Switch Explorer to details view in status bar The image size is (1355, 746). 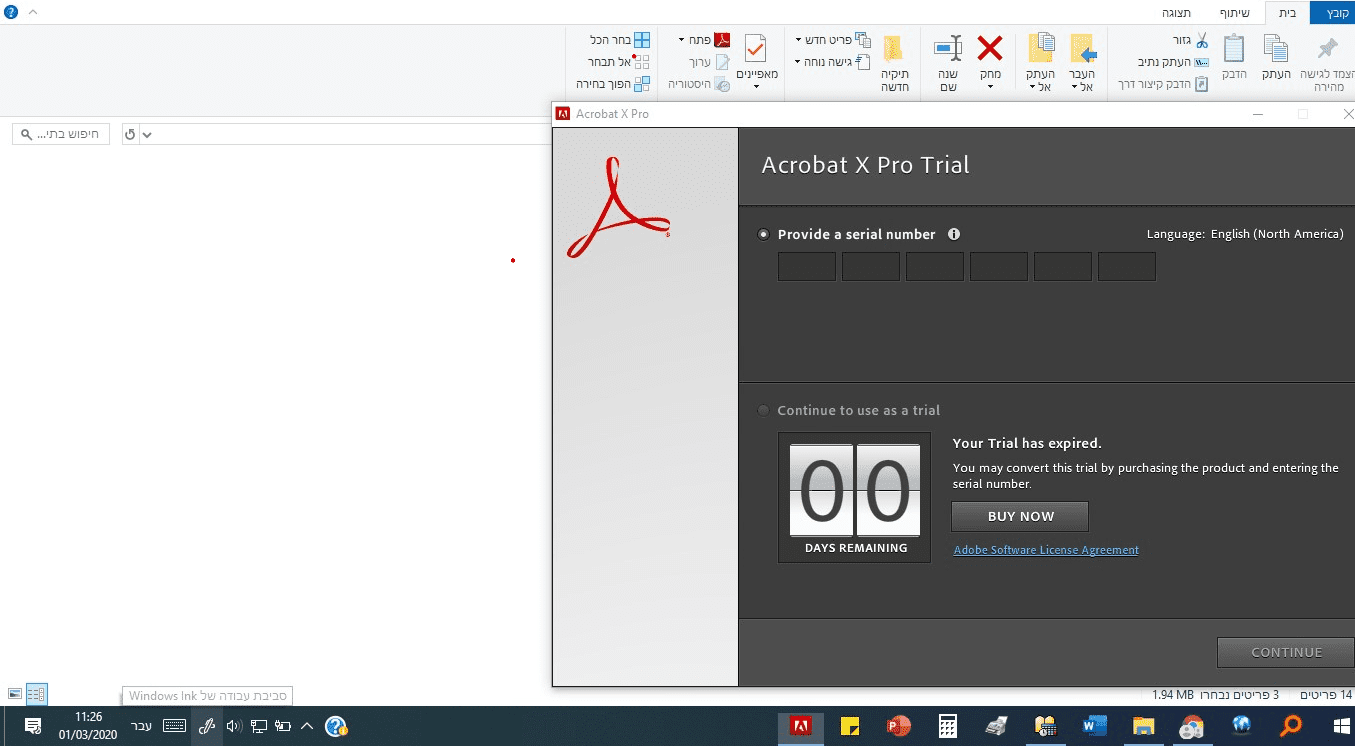coord(37,693)
